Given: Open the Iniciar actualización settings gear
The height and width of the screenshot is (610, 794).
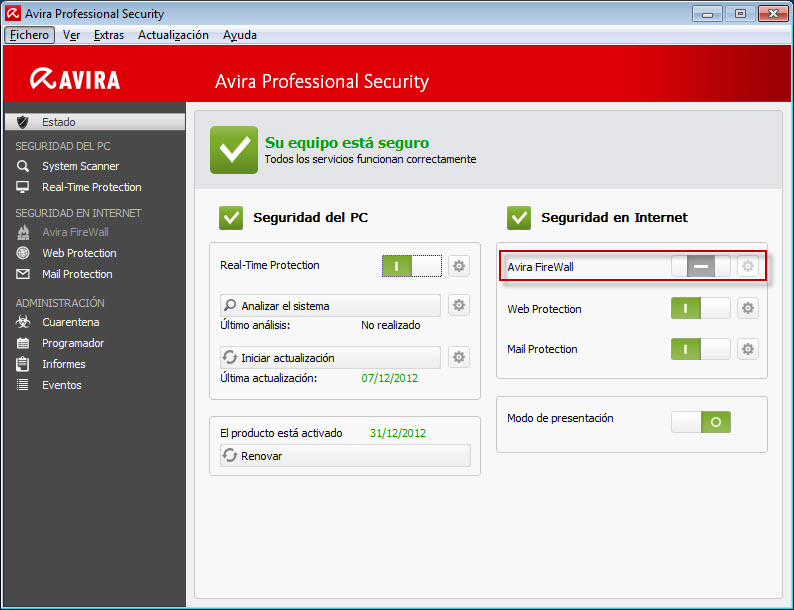Looking at the screenshot, I should click(x=459, y=357).
